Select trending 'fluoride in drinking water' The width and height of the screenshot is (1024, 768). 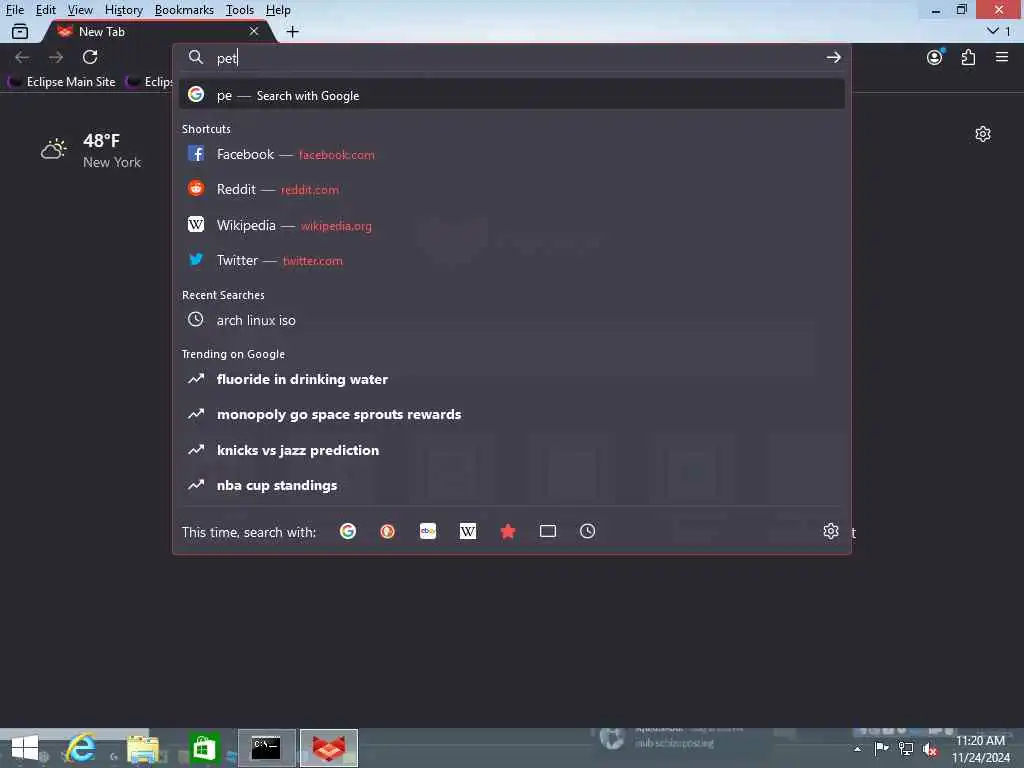click(x=512, y=379)
